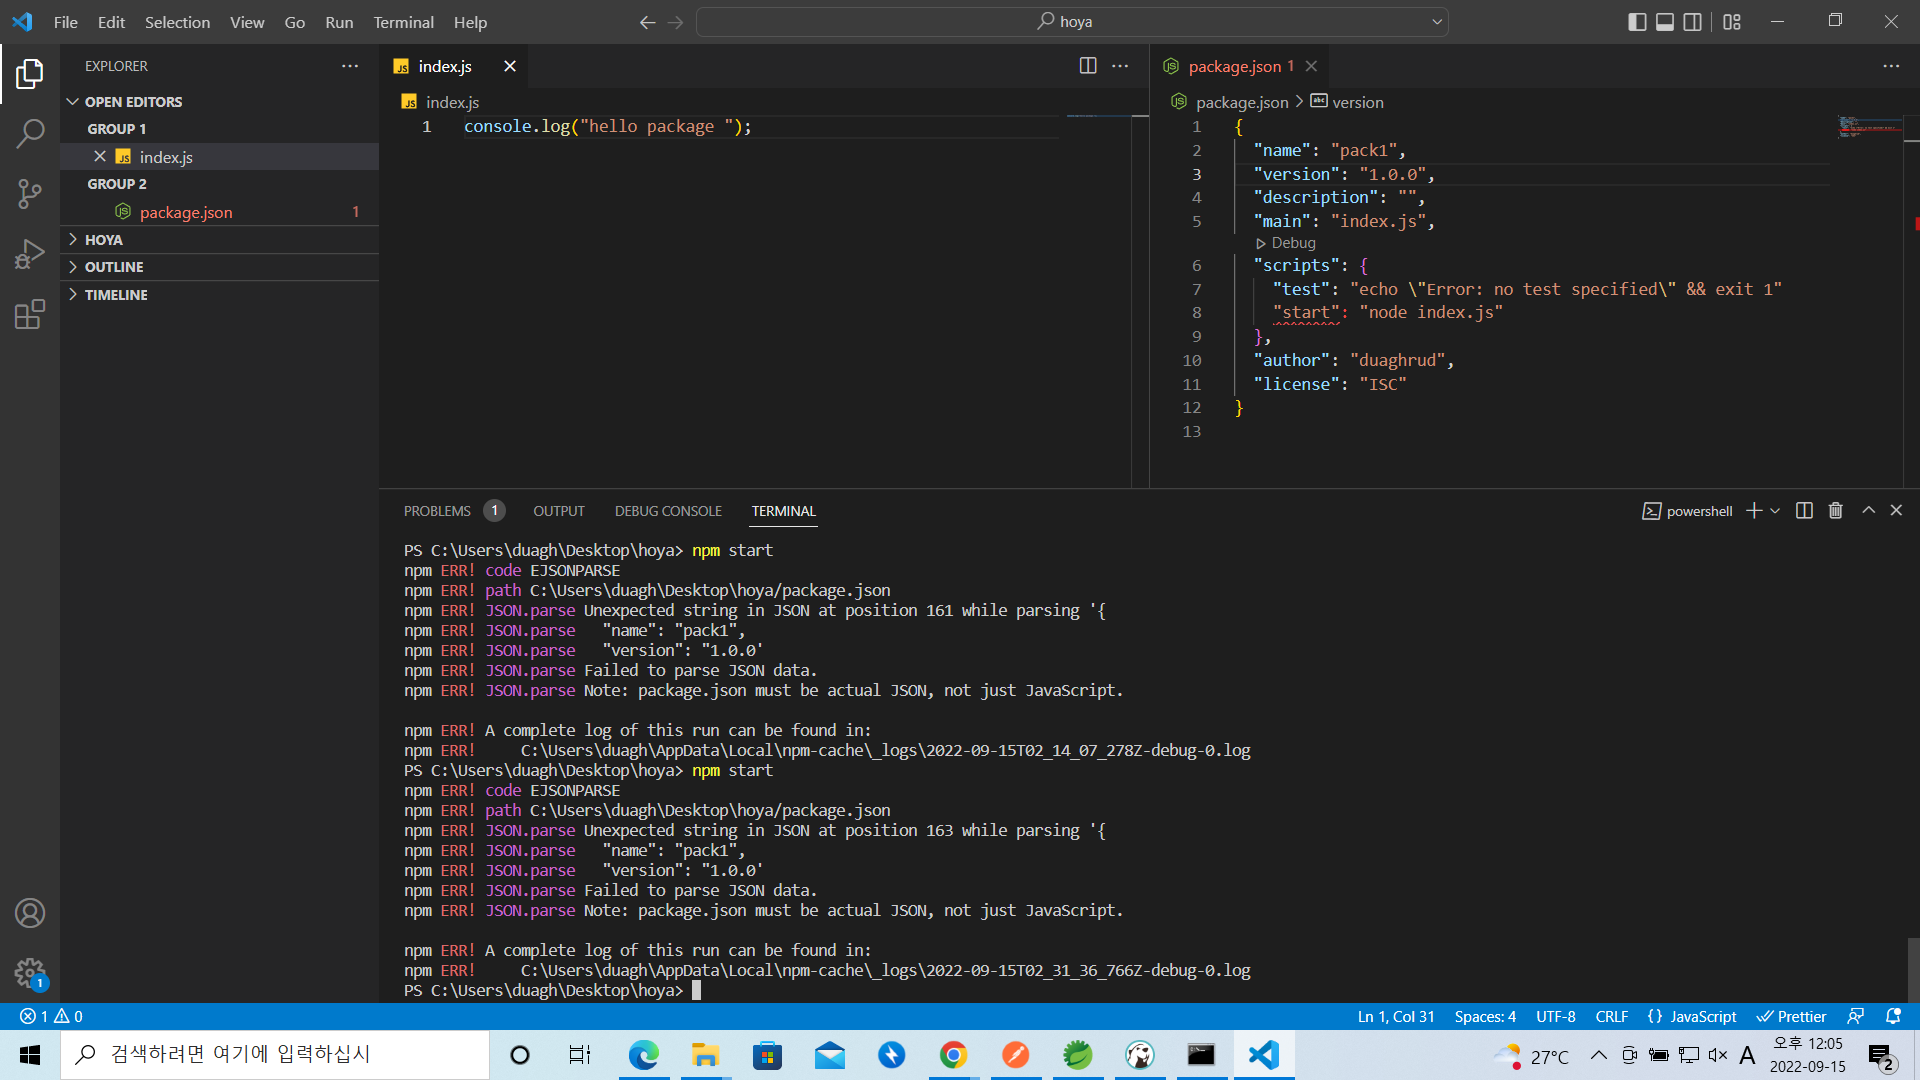
Task: Open the File menu
Action: pos(66,22)
